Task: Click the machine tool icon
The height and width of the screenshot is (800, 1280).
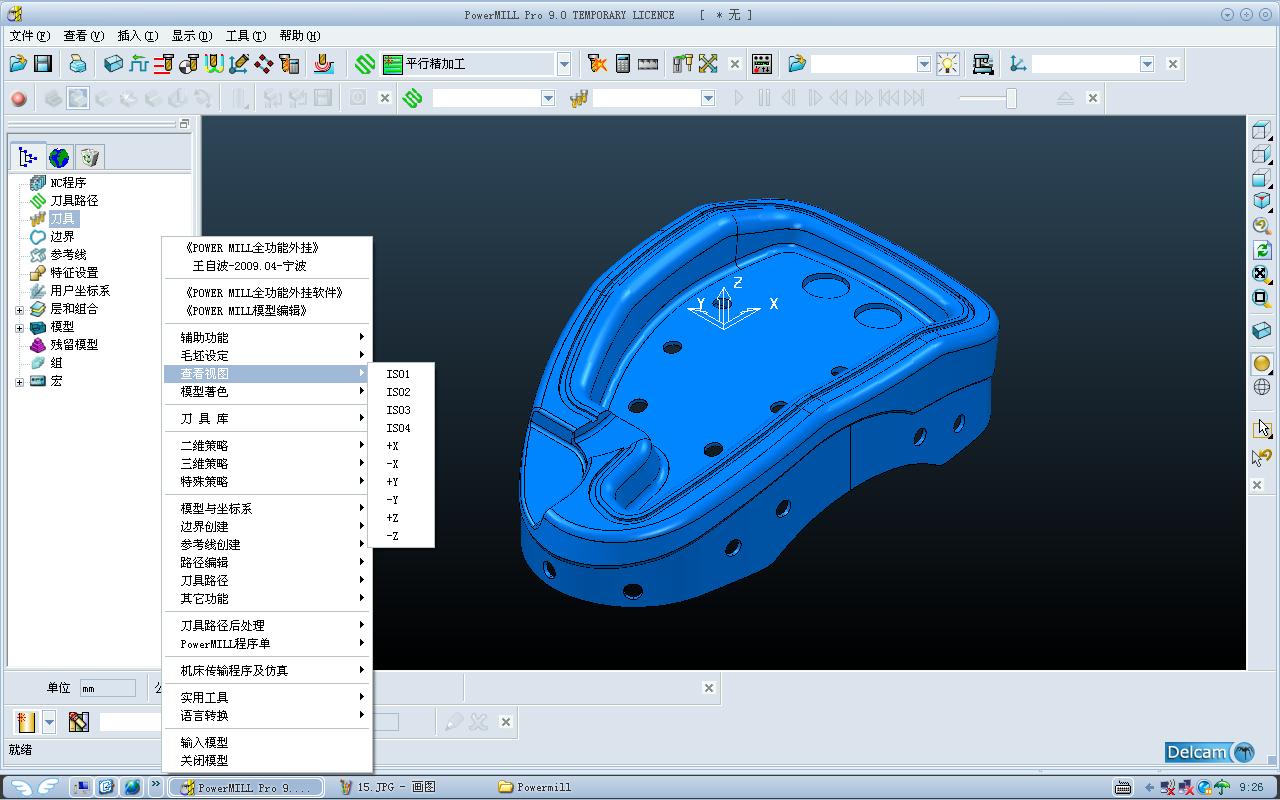Action: coord(983,64)
